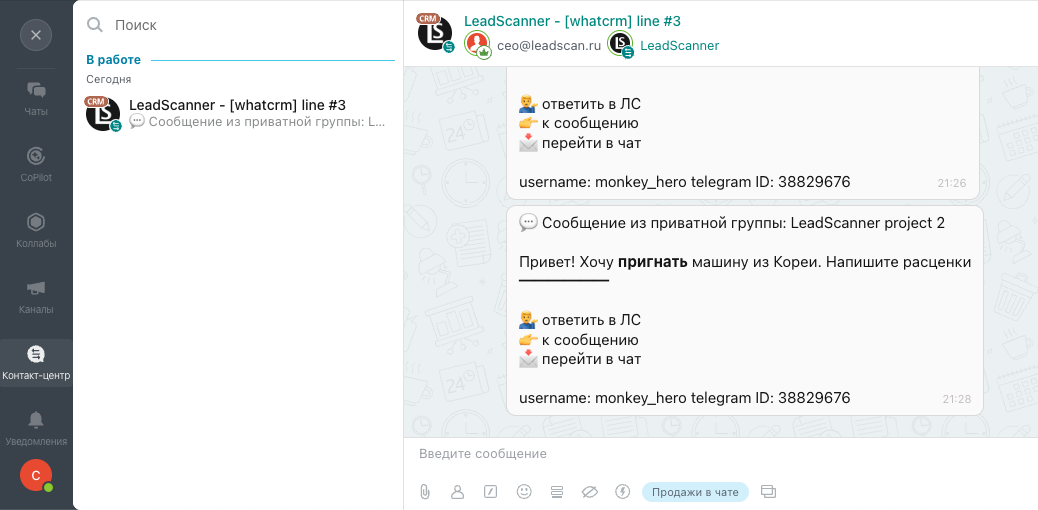Screen dimensions: 1038x510
Task: Open the slash command icon
Action: click(491, 492)
